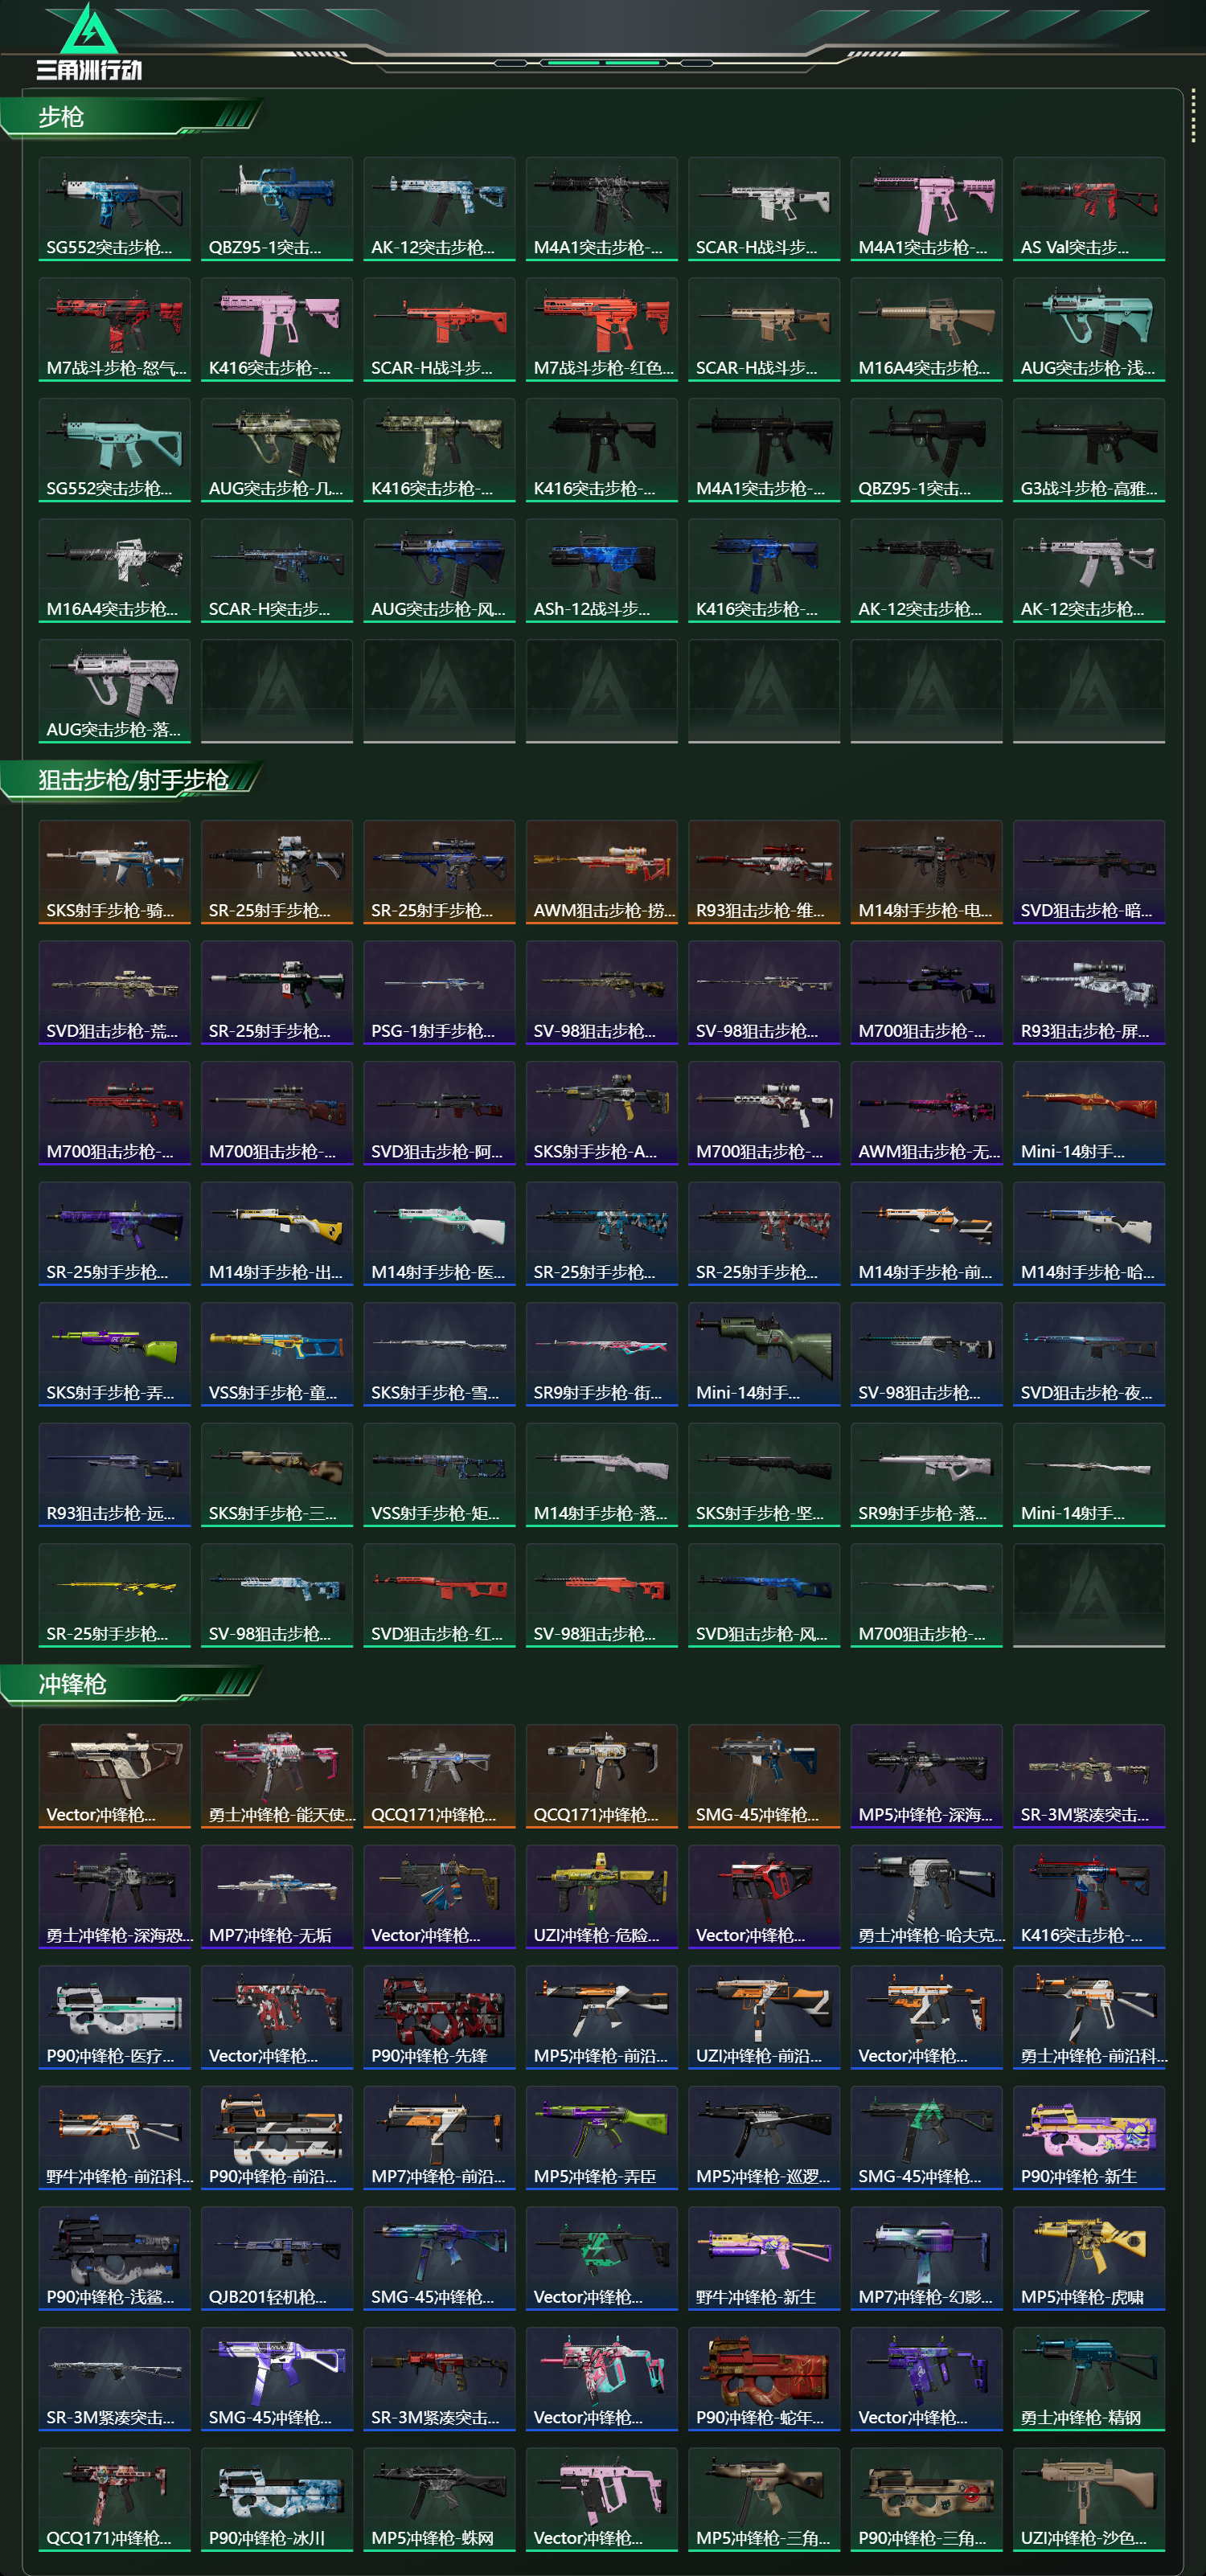Choose the G3战斗步枪-高雅 skin
This screenshot has height=2576, width=1206.
(x=1088, y=450)
